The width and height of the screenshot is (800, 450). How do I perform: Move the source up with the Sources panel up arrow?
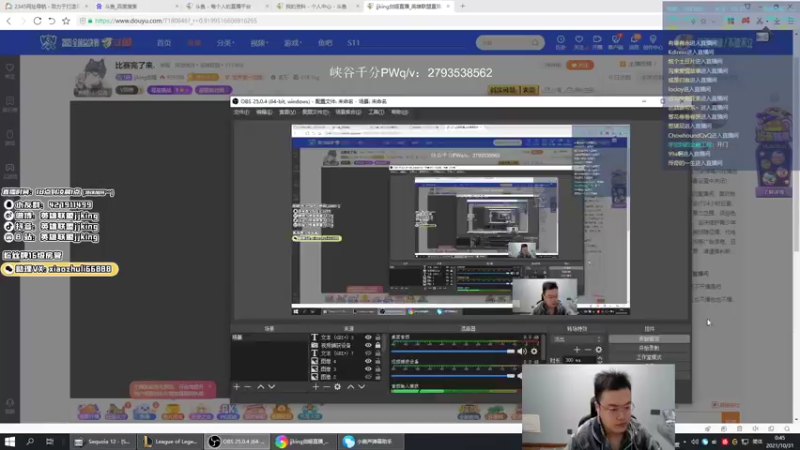pos(351,387)
